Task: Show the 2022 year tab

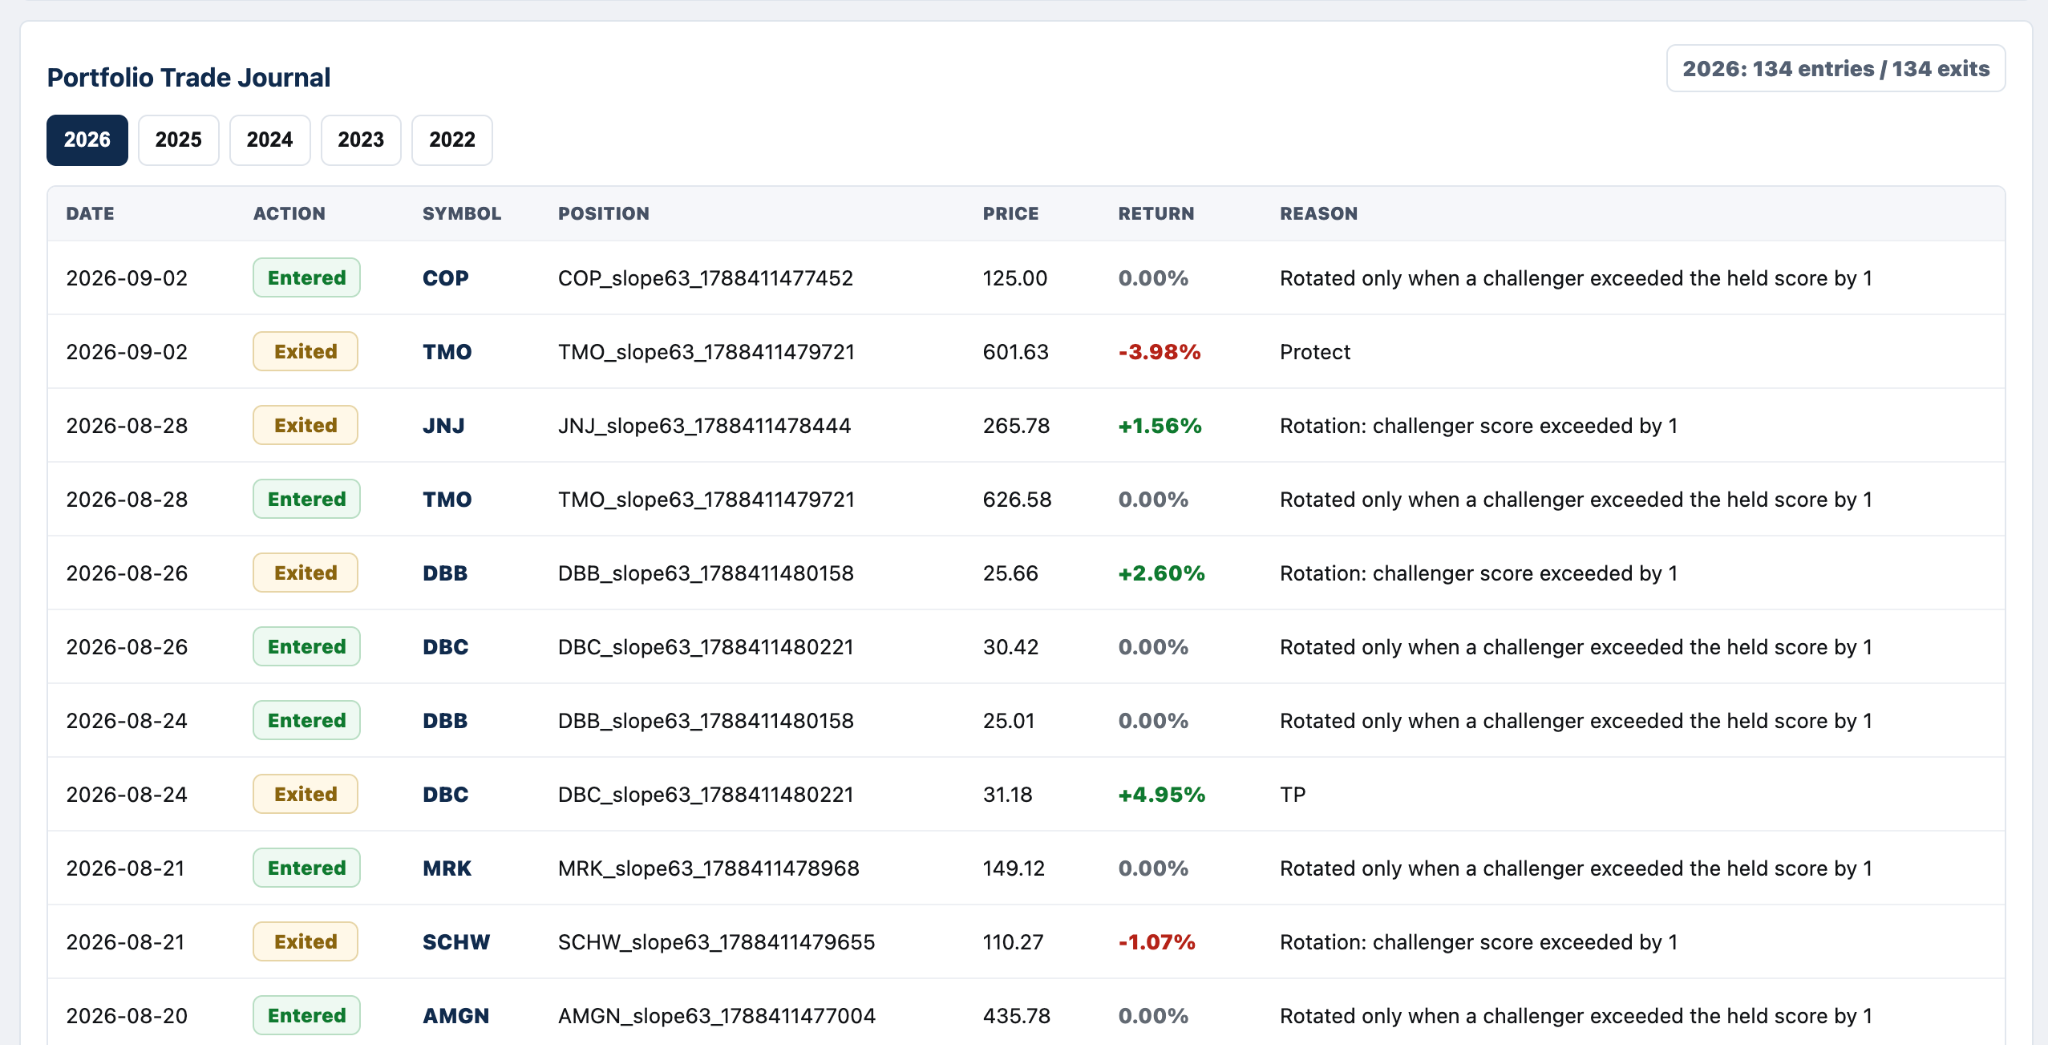Action: click(452, 140)
